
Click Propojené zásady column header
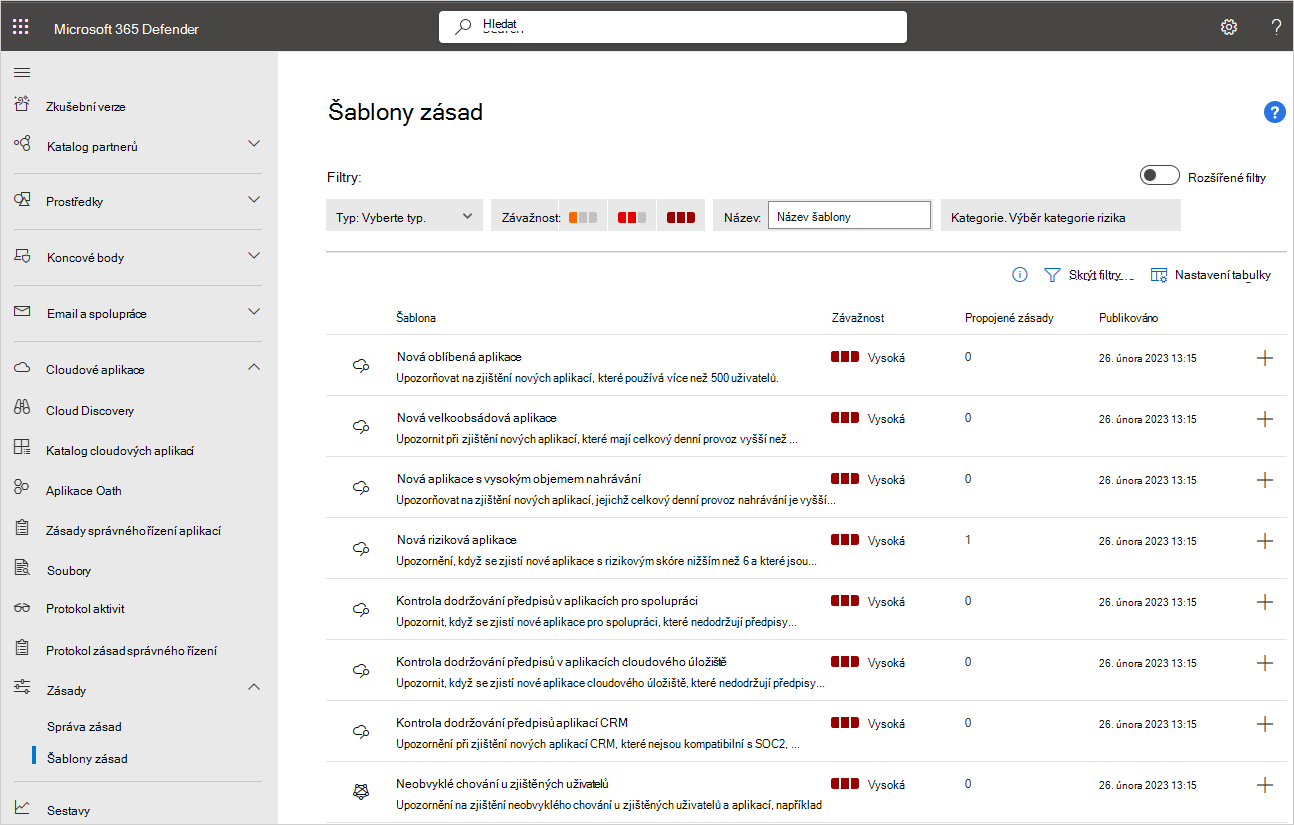pos(1008,317)
